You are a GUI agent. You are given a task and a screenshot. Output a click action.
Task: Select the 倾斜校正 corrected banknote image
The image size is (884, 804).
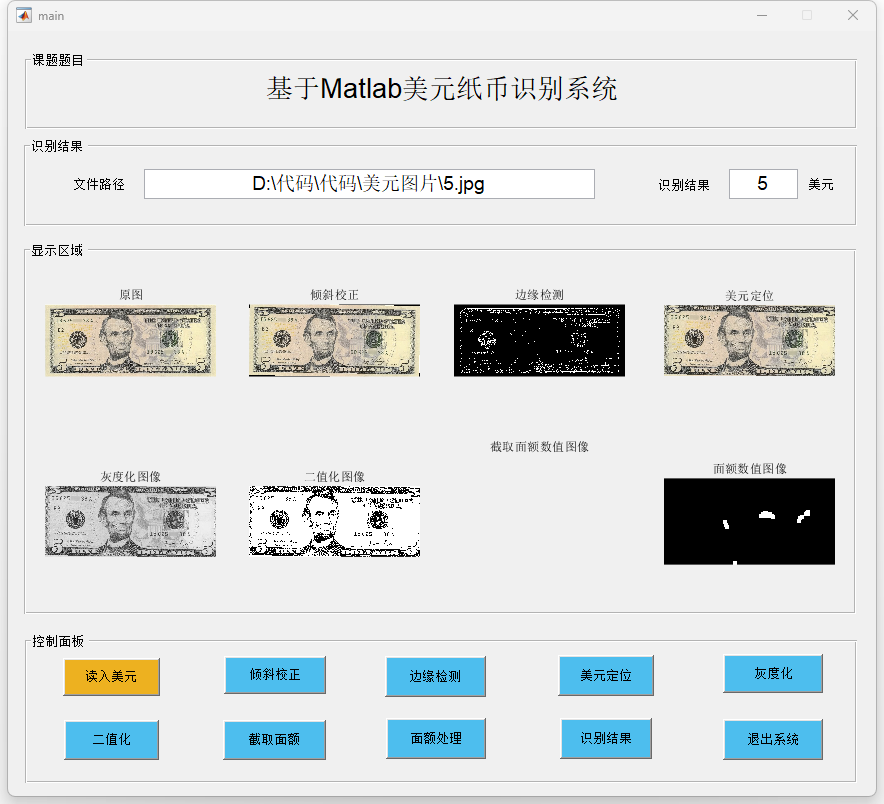(x=334, y=341)
